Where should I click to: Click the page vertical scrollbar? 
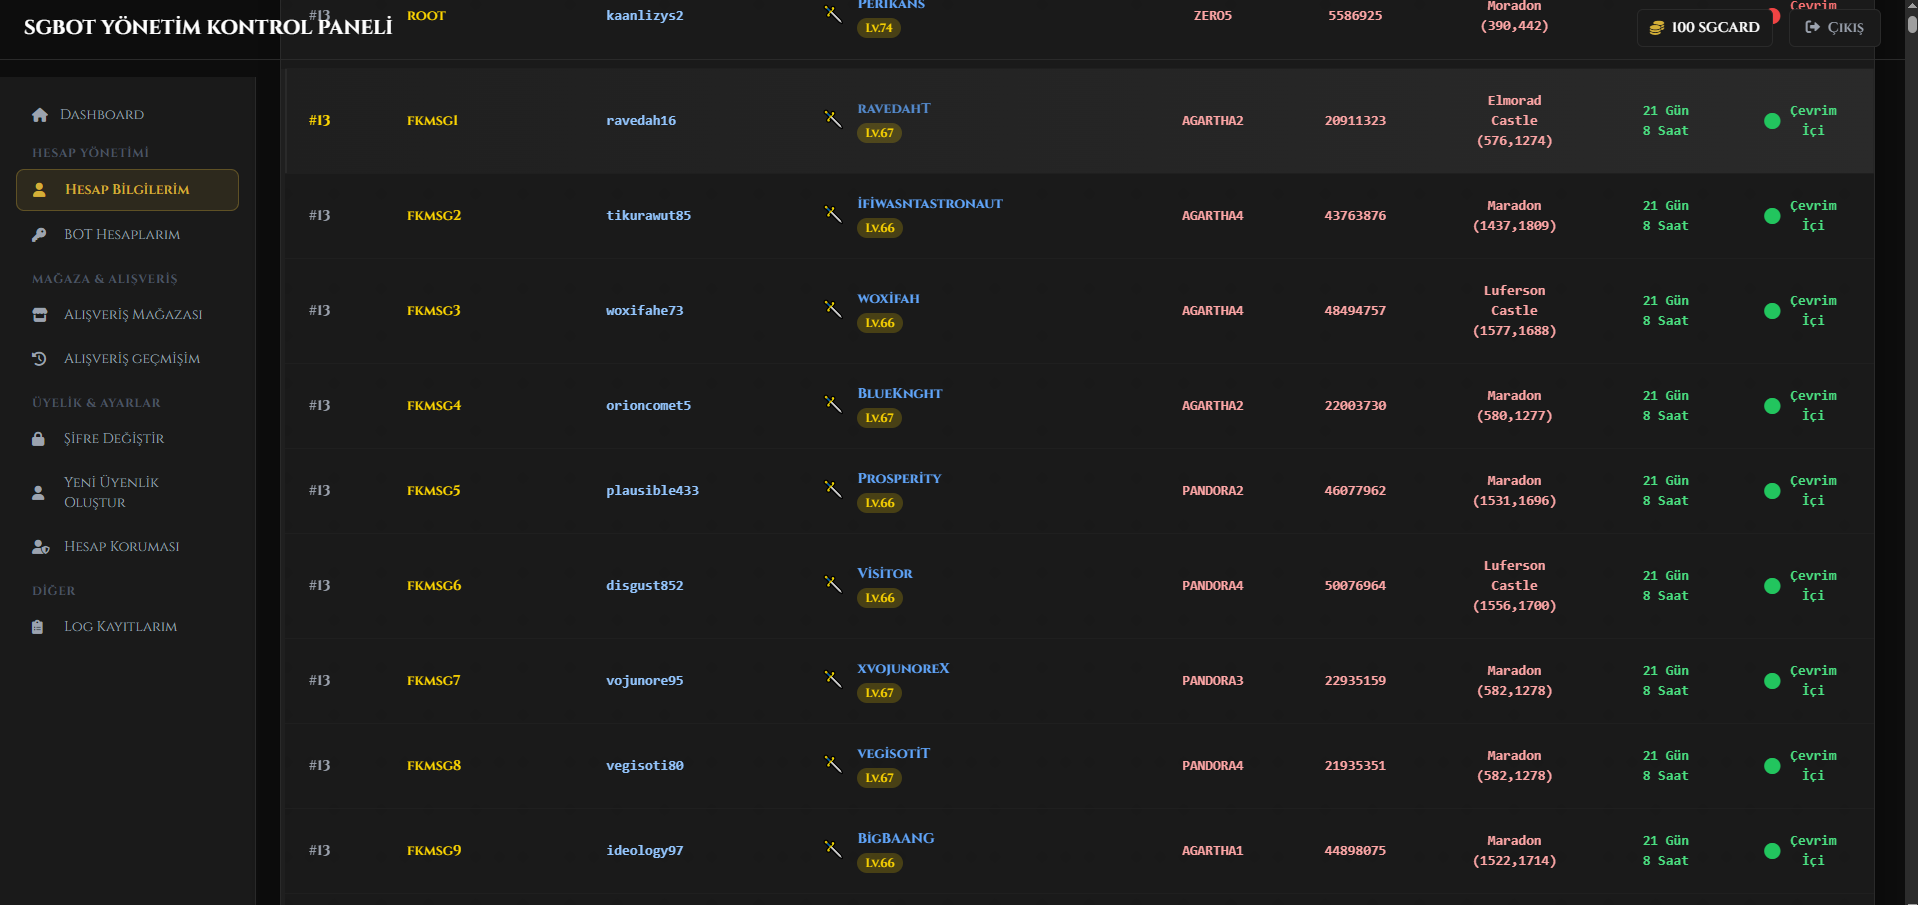click(x=1911, y=452)
